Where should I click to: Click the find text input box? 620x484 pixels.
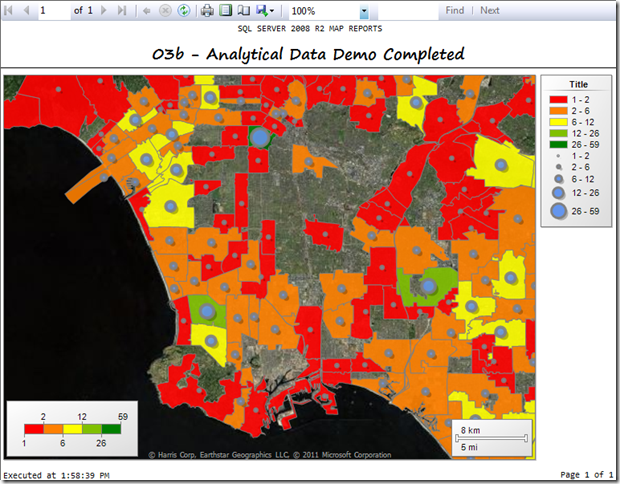coord(408,11)
